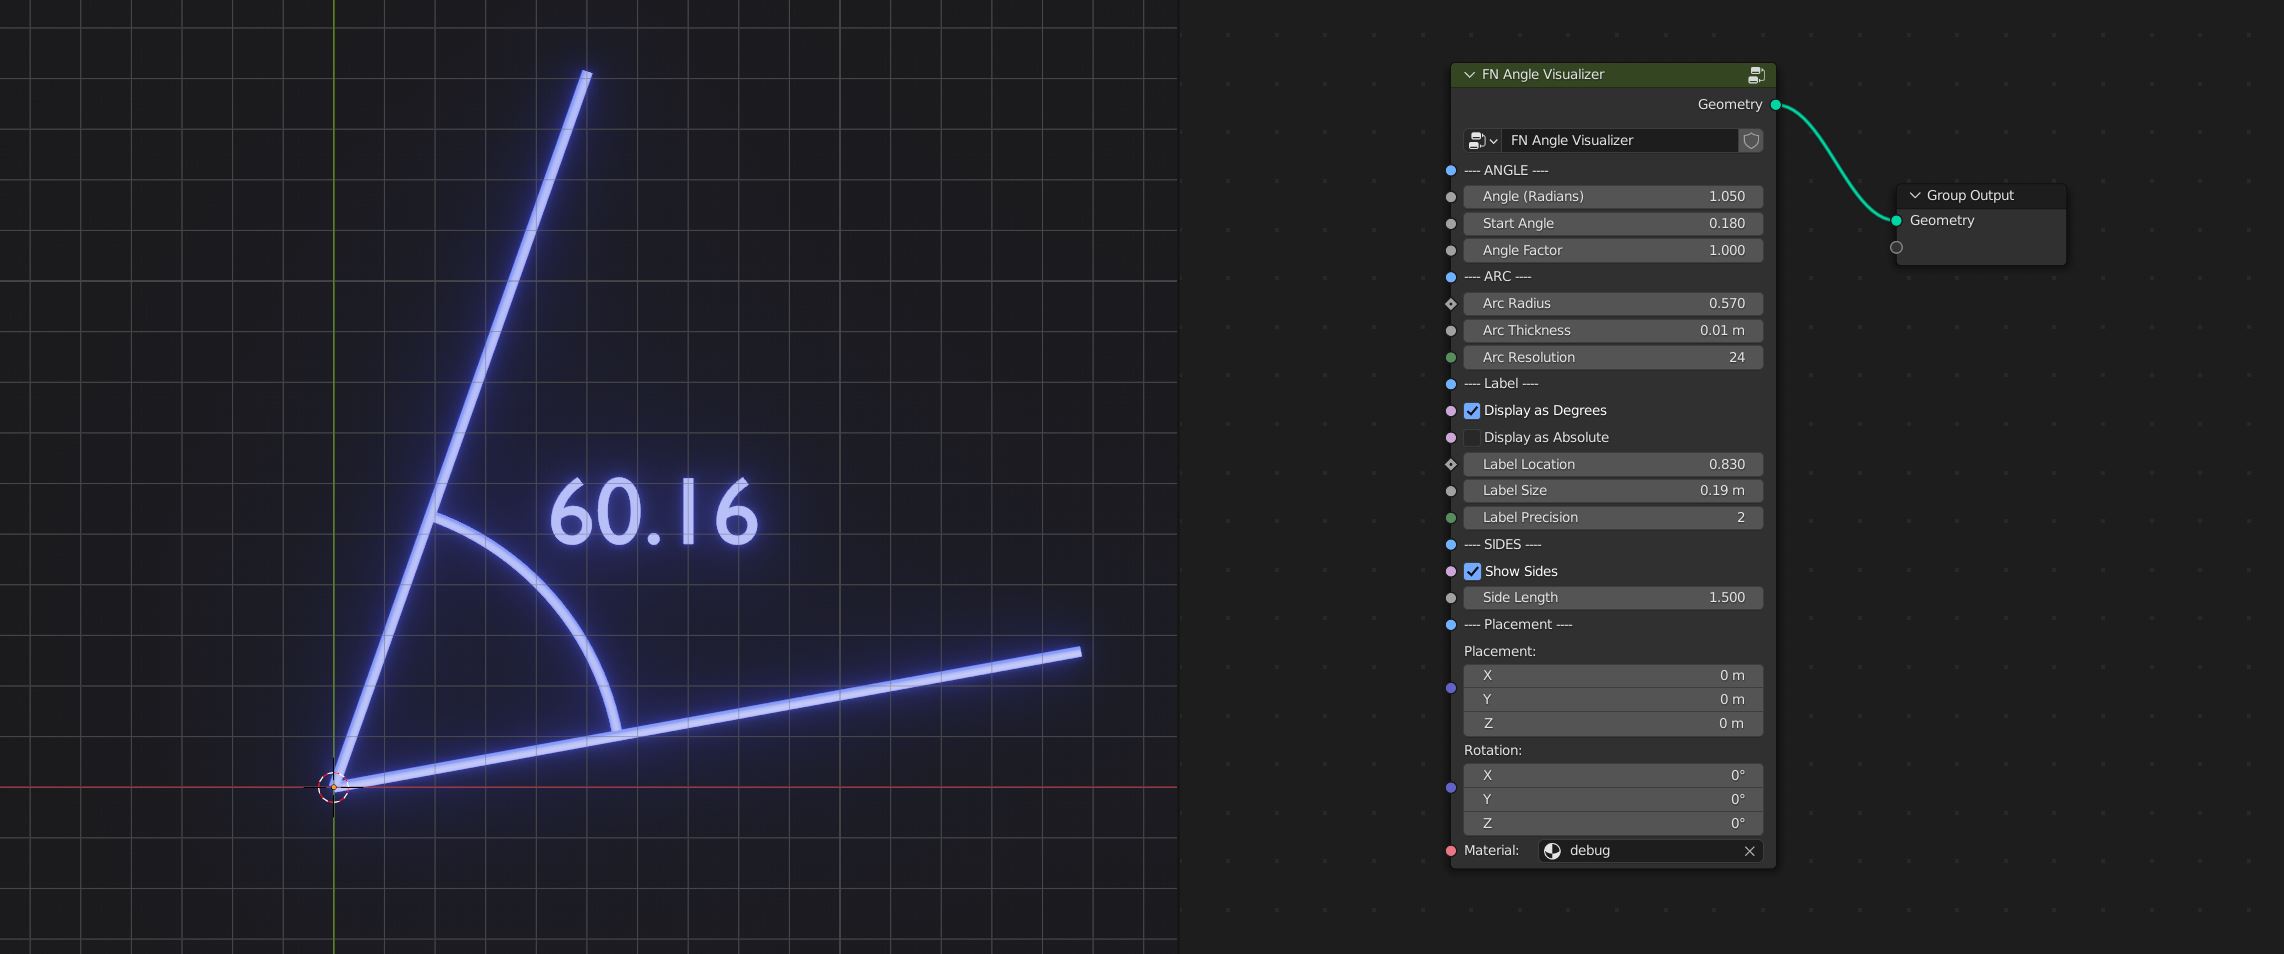The width and height of the screenshot is (2284, 954).
Task: Uncheck Show Sides checkbox
Action: pos(1472,572)
